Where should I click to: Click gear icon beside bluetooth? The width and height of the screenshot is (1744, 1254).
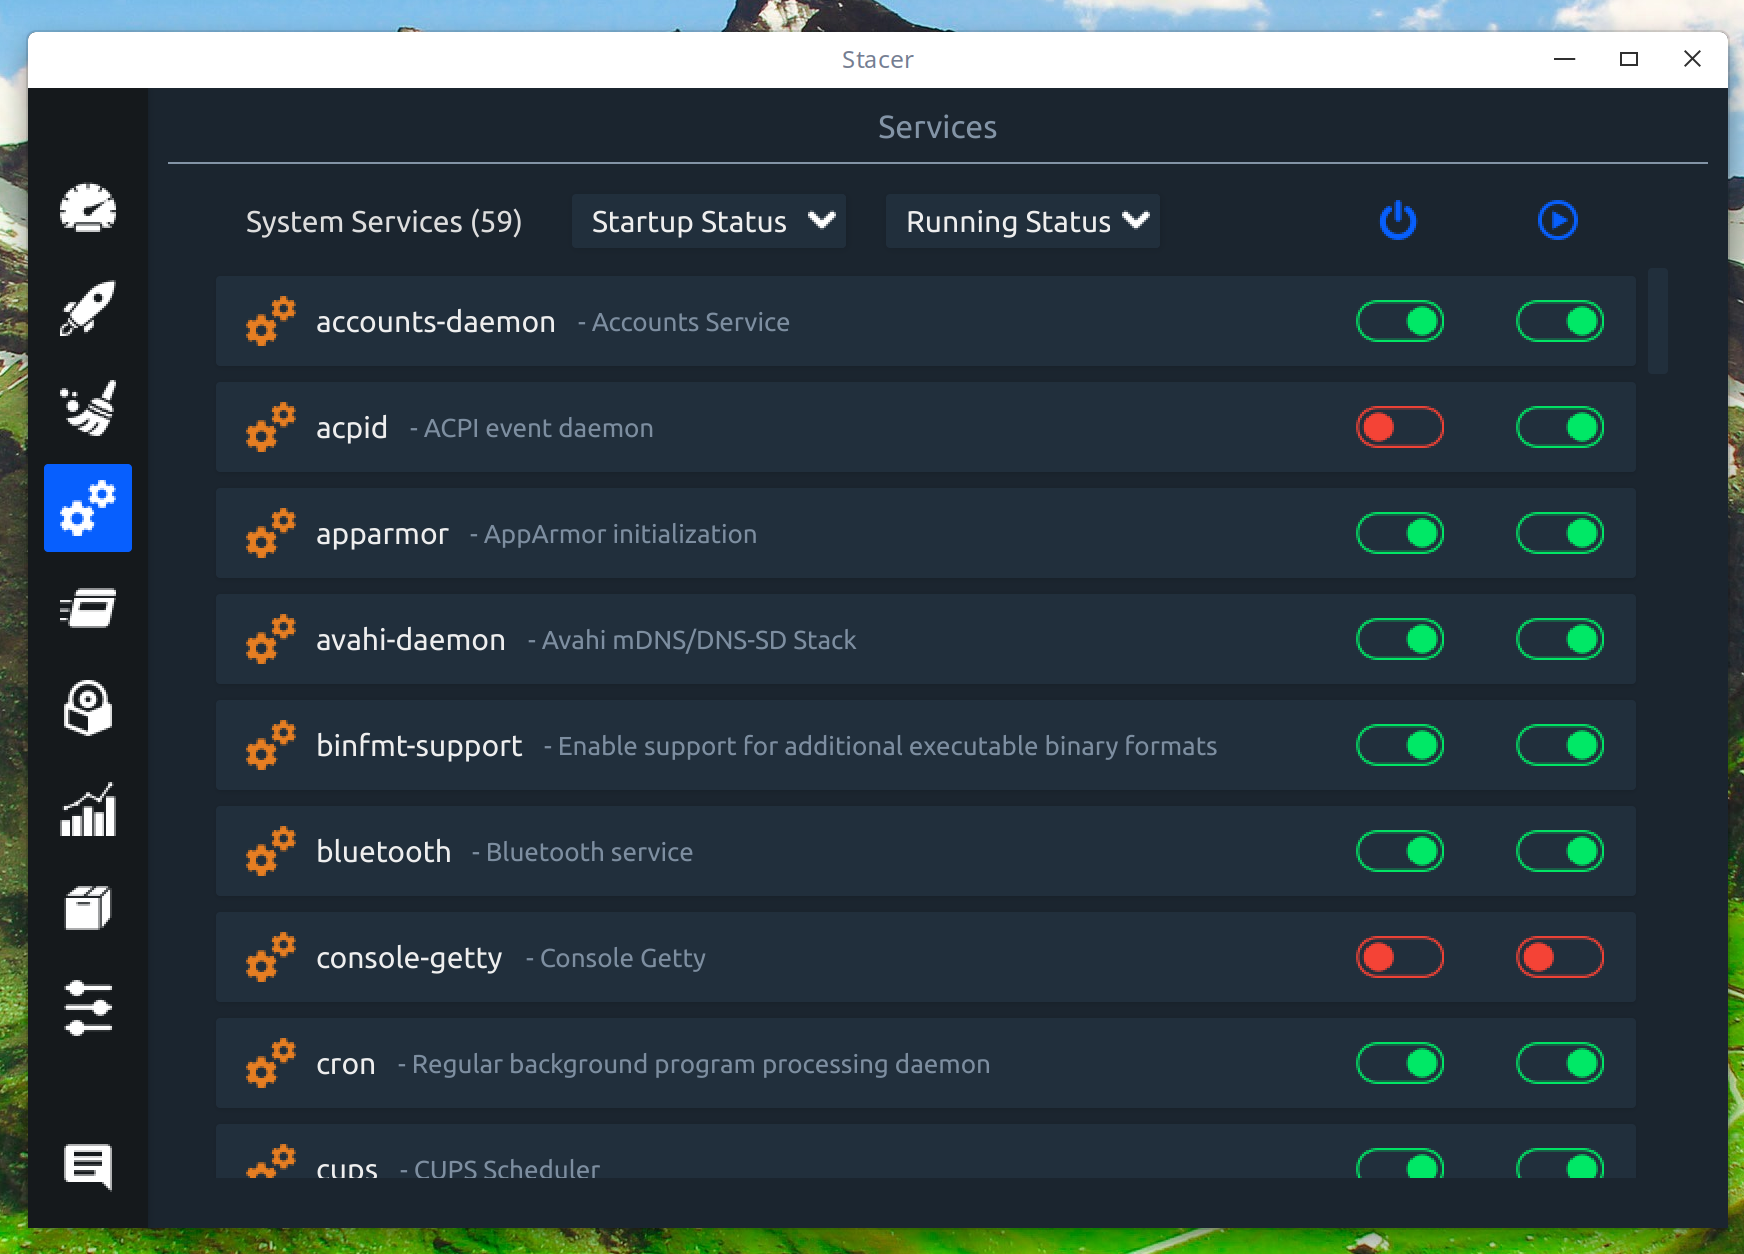[x=271, y=851]
